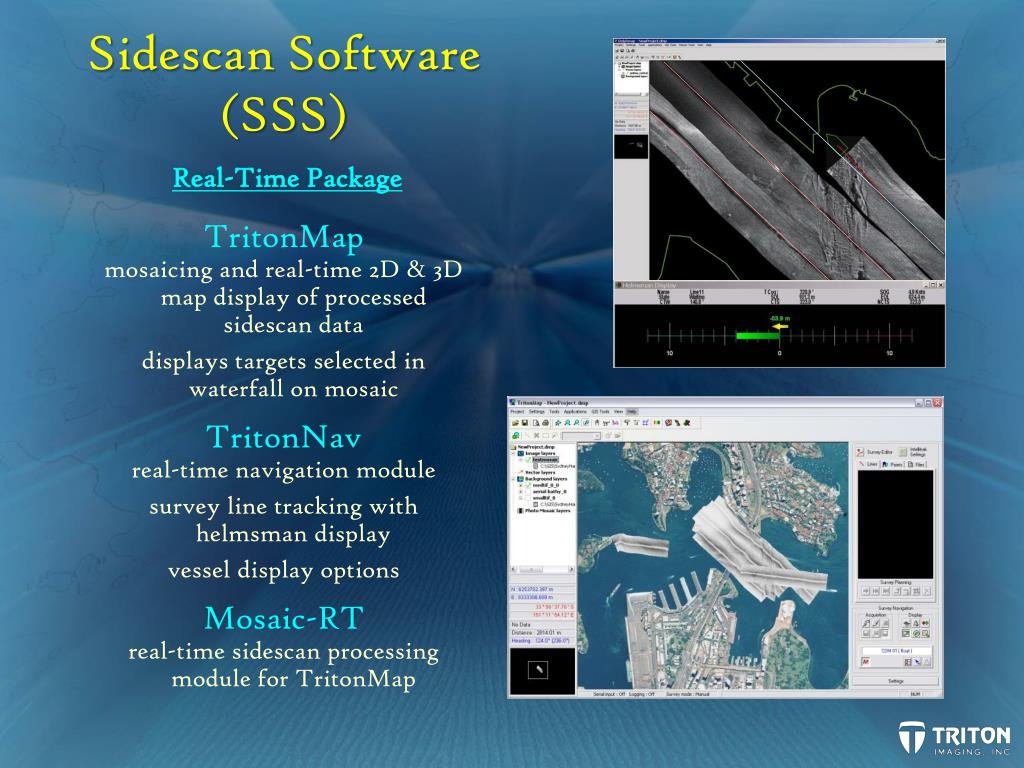
Task: Open the dropdown combo box on second toolbar
Action: point(581,436)
